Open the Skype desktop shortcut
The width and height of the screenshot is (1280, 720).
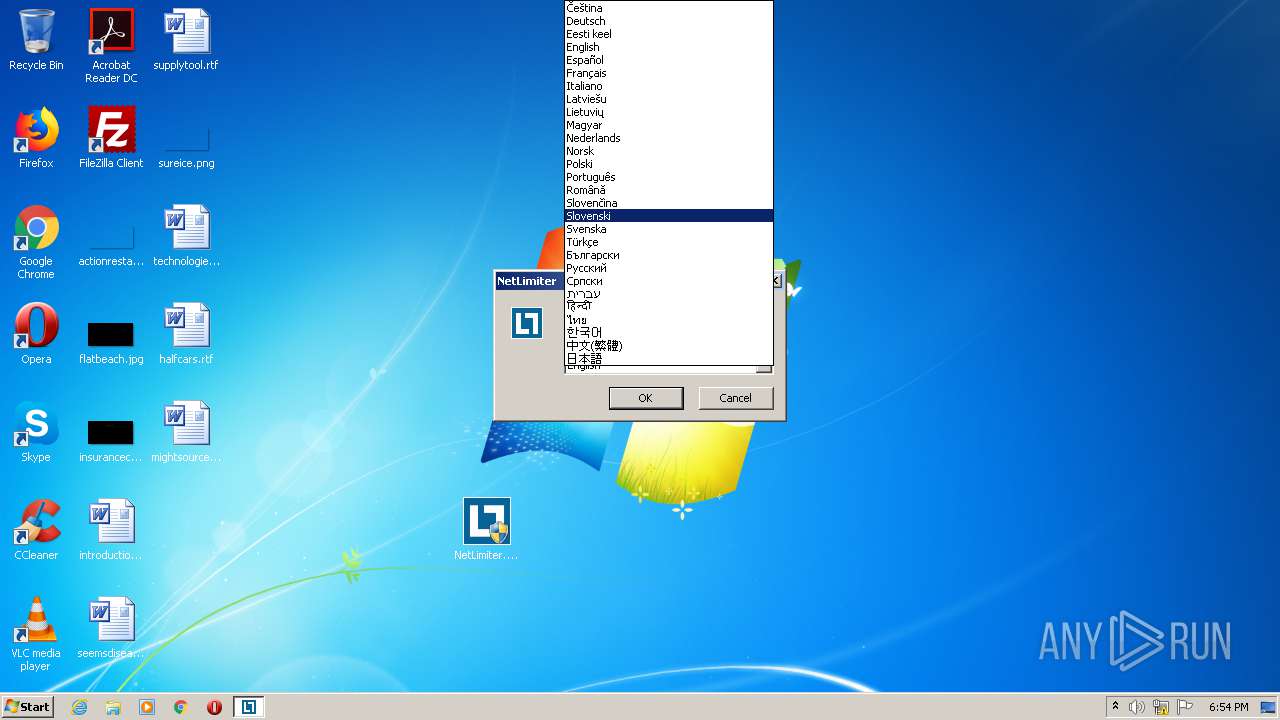pyautogui.click(x=36, y=432)
